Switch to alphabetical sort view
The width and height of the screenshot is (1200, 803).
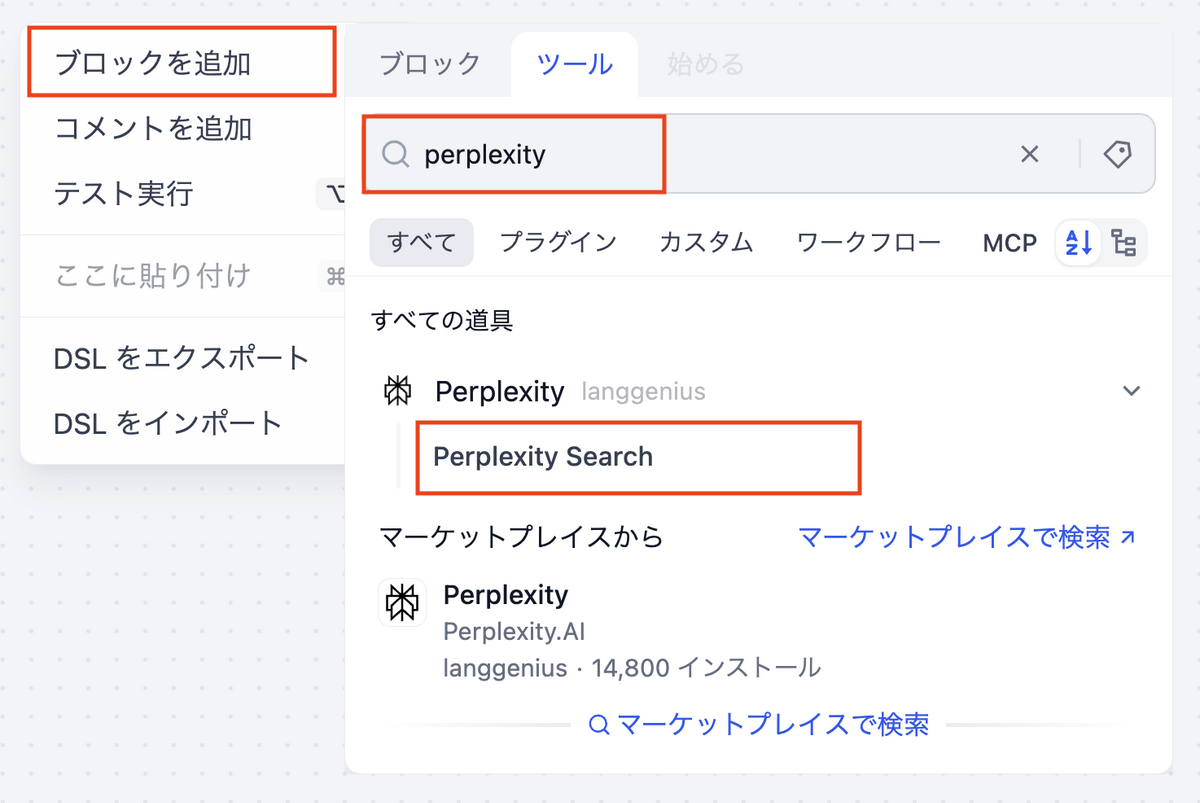(1079, 243)
